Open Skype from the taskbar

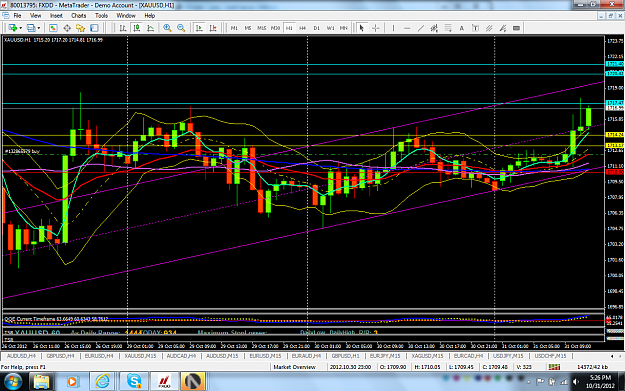(134, 381)
